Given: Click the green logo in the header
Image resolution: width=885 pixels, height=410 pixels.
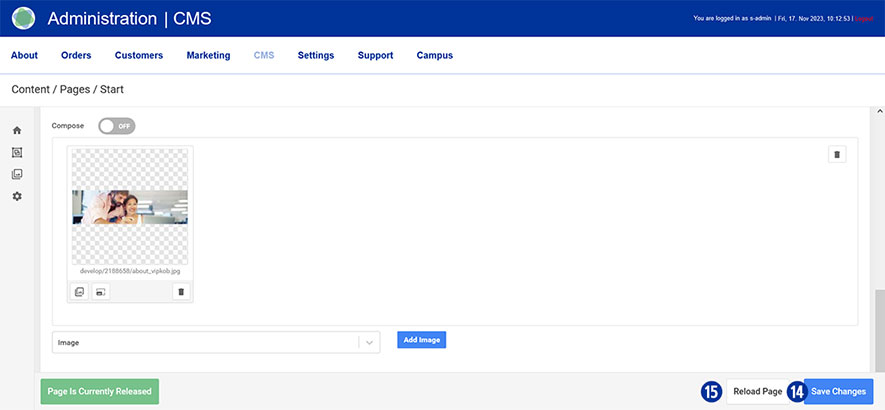Looking at the screenshot, I should 23,18.
